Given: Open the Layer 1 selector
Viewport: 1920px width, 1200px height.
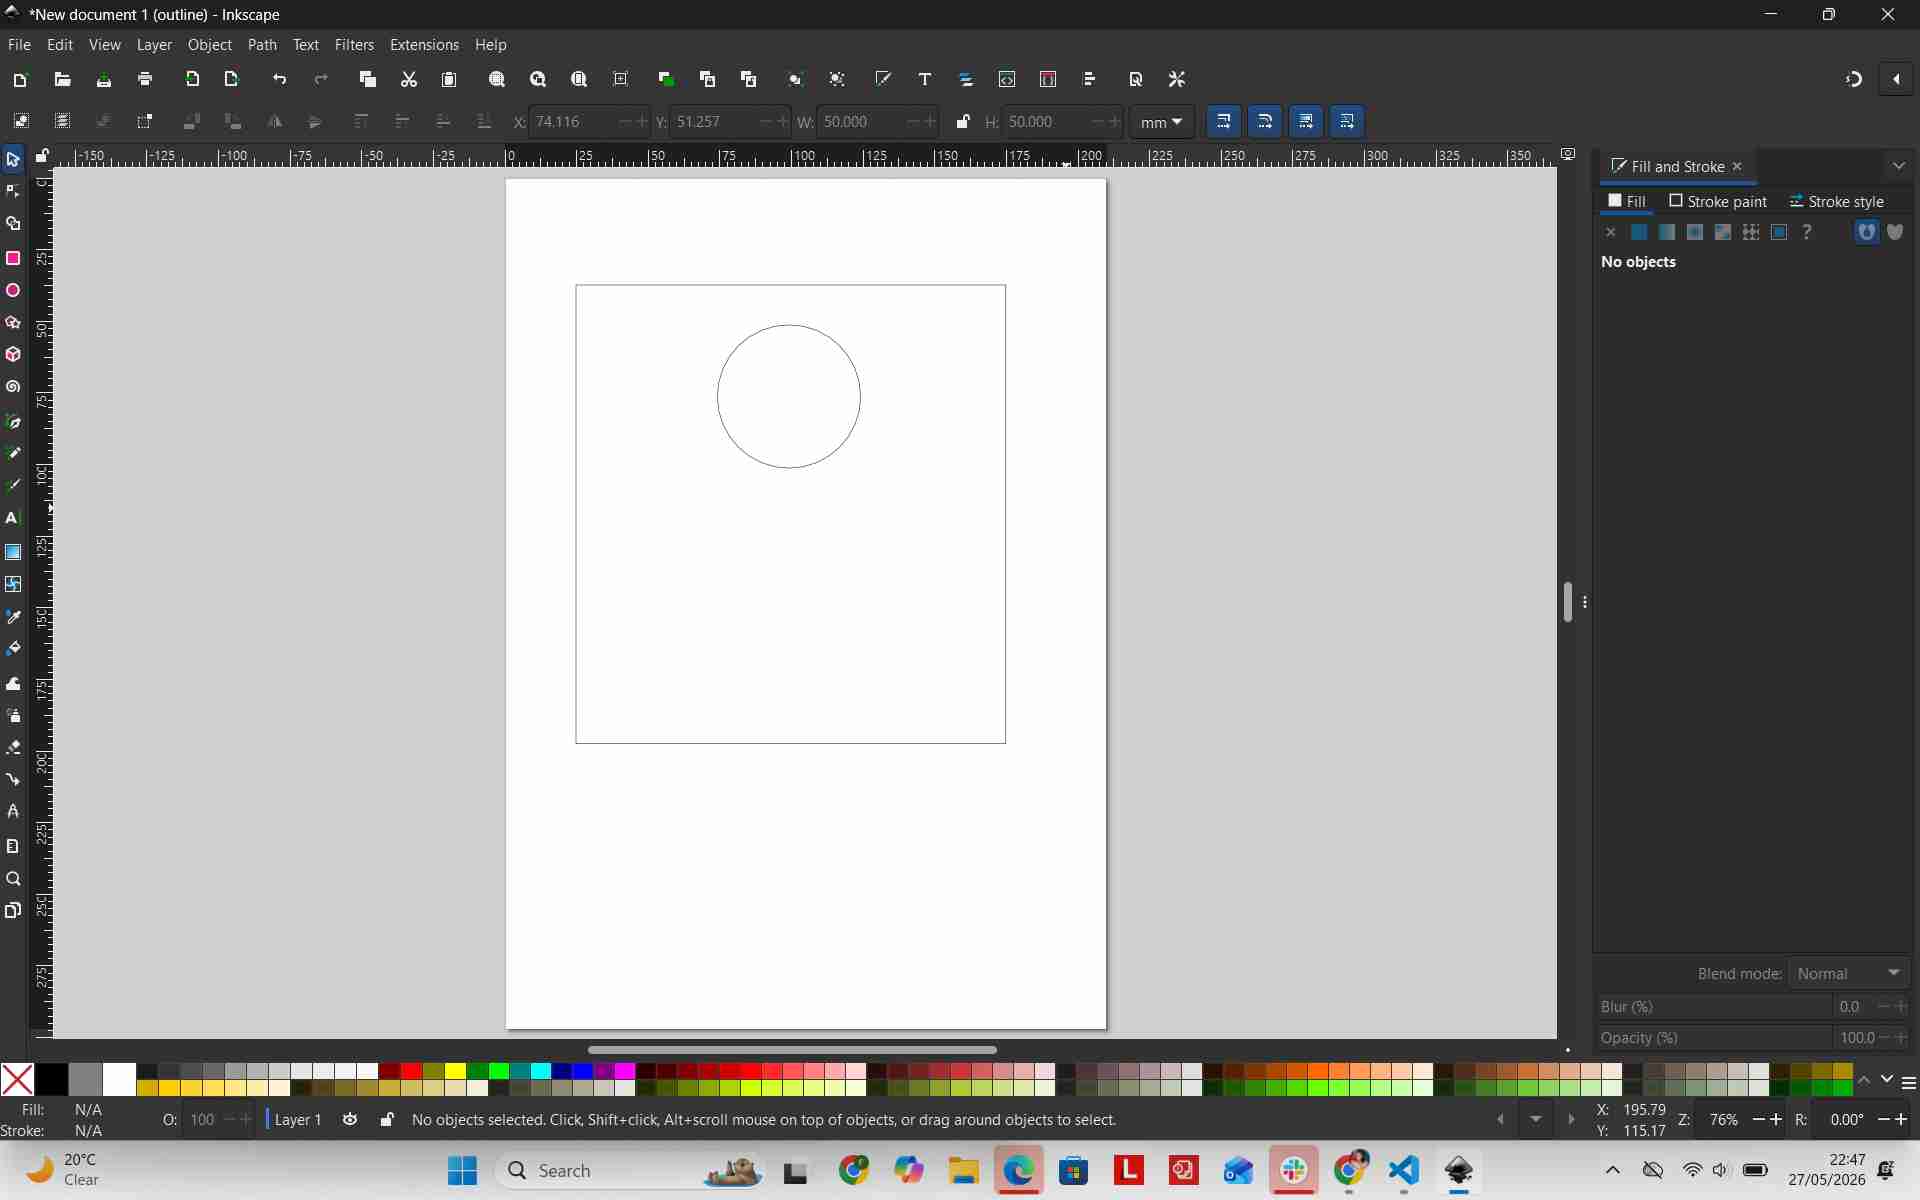Looking at the screenshot, I should tap(298, 1120).
